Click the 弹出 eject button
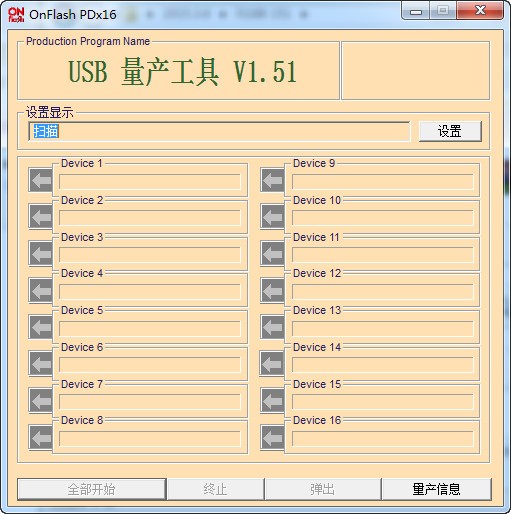Screen dimensions: 511x514 [x=323, y=489]
